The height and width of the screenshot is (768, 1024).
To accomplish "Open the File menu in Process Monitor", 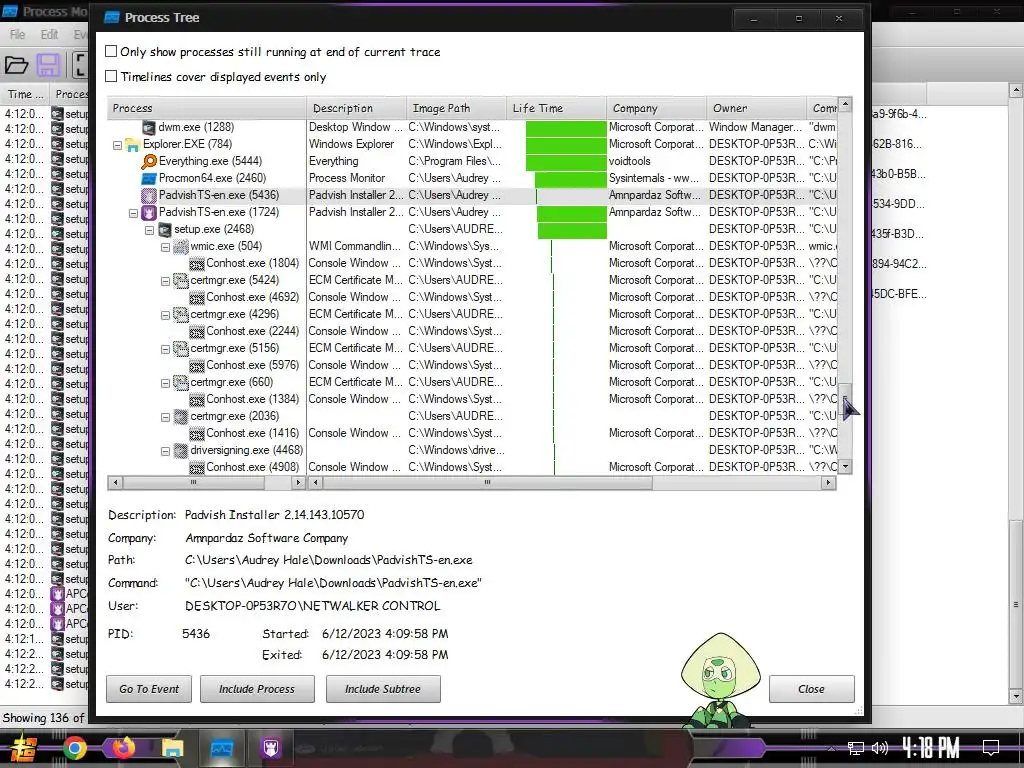I will (18, 34).
